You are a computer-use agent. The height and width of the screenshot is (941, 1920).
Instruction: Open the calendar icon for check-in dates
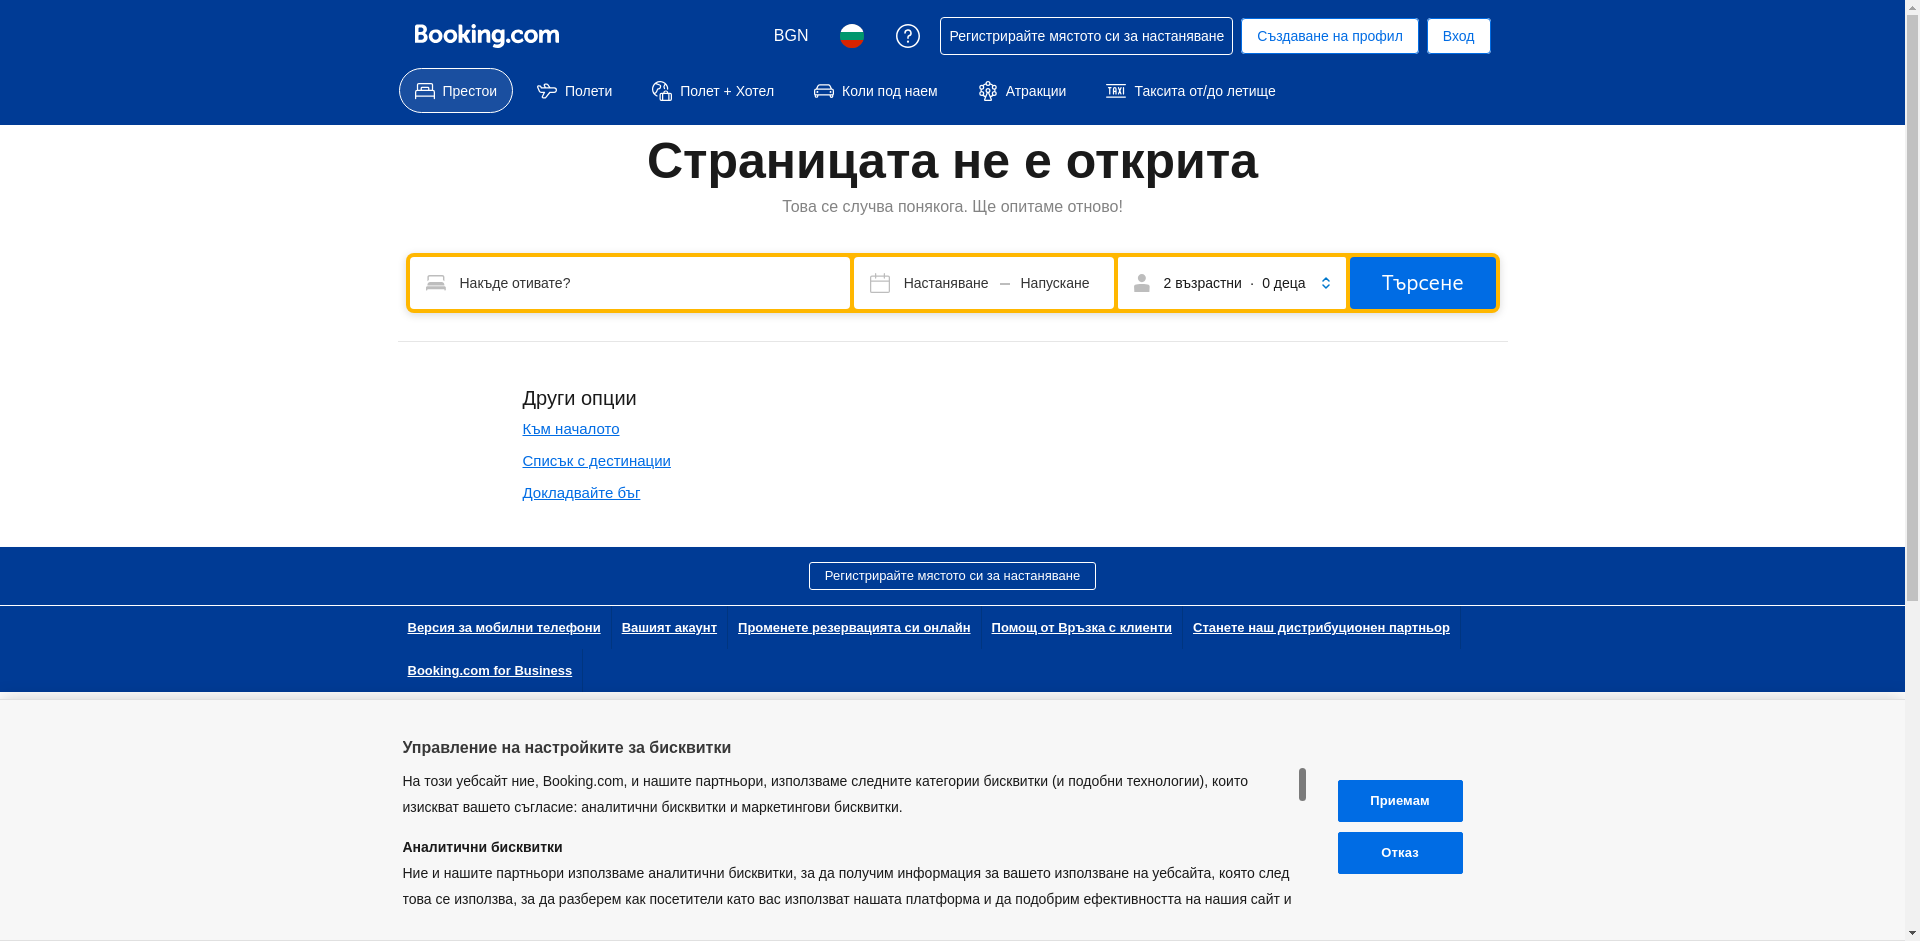point(879,283)
